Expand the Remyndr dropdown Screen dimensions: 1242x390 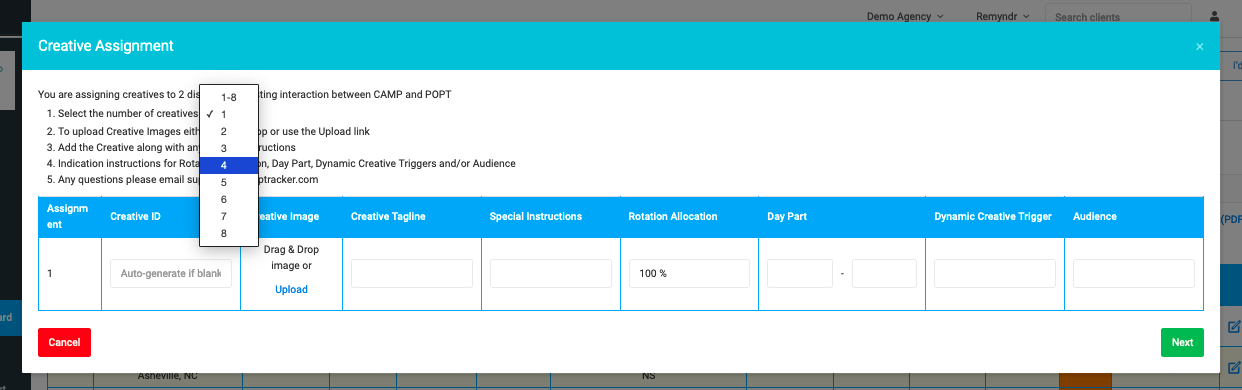pos(1003,16)
